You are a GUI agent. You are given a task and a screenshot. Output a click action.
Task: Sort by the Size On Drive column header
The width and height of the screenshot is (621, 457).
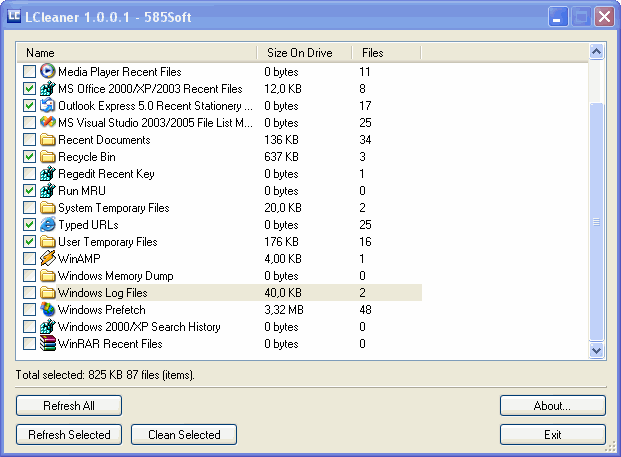[304, 53]
